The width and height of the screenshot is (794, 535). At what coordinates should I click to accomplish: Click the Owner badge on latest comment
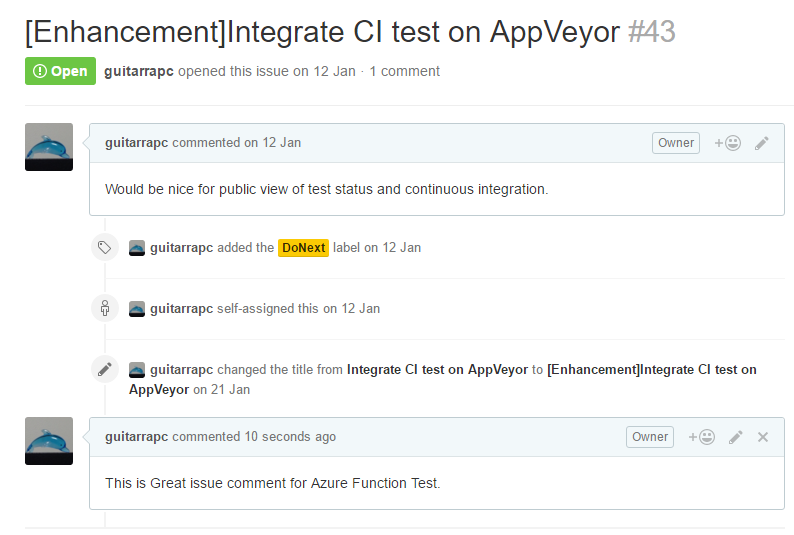(x=650, y=437)
